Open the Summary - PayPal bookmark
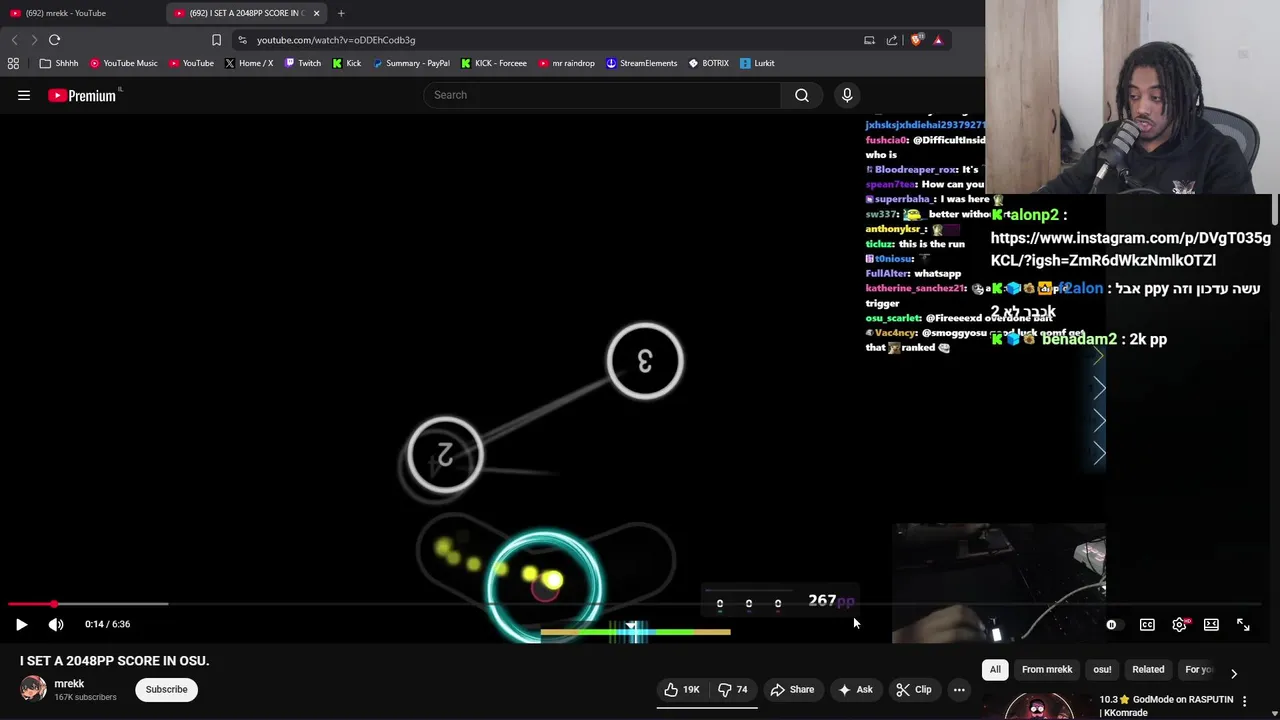This screenshot has height=720, width=1280. 411,63
